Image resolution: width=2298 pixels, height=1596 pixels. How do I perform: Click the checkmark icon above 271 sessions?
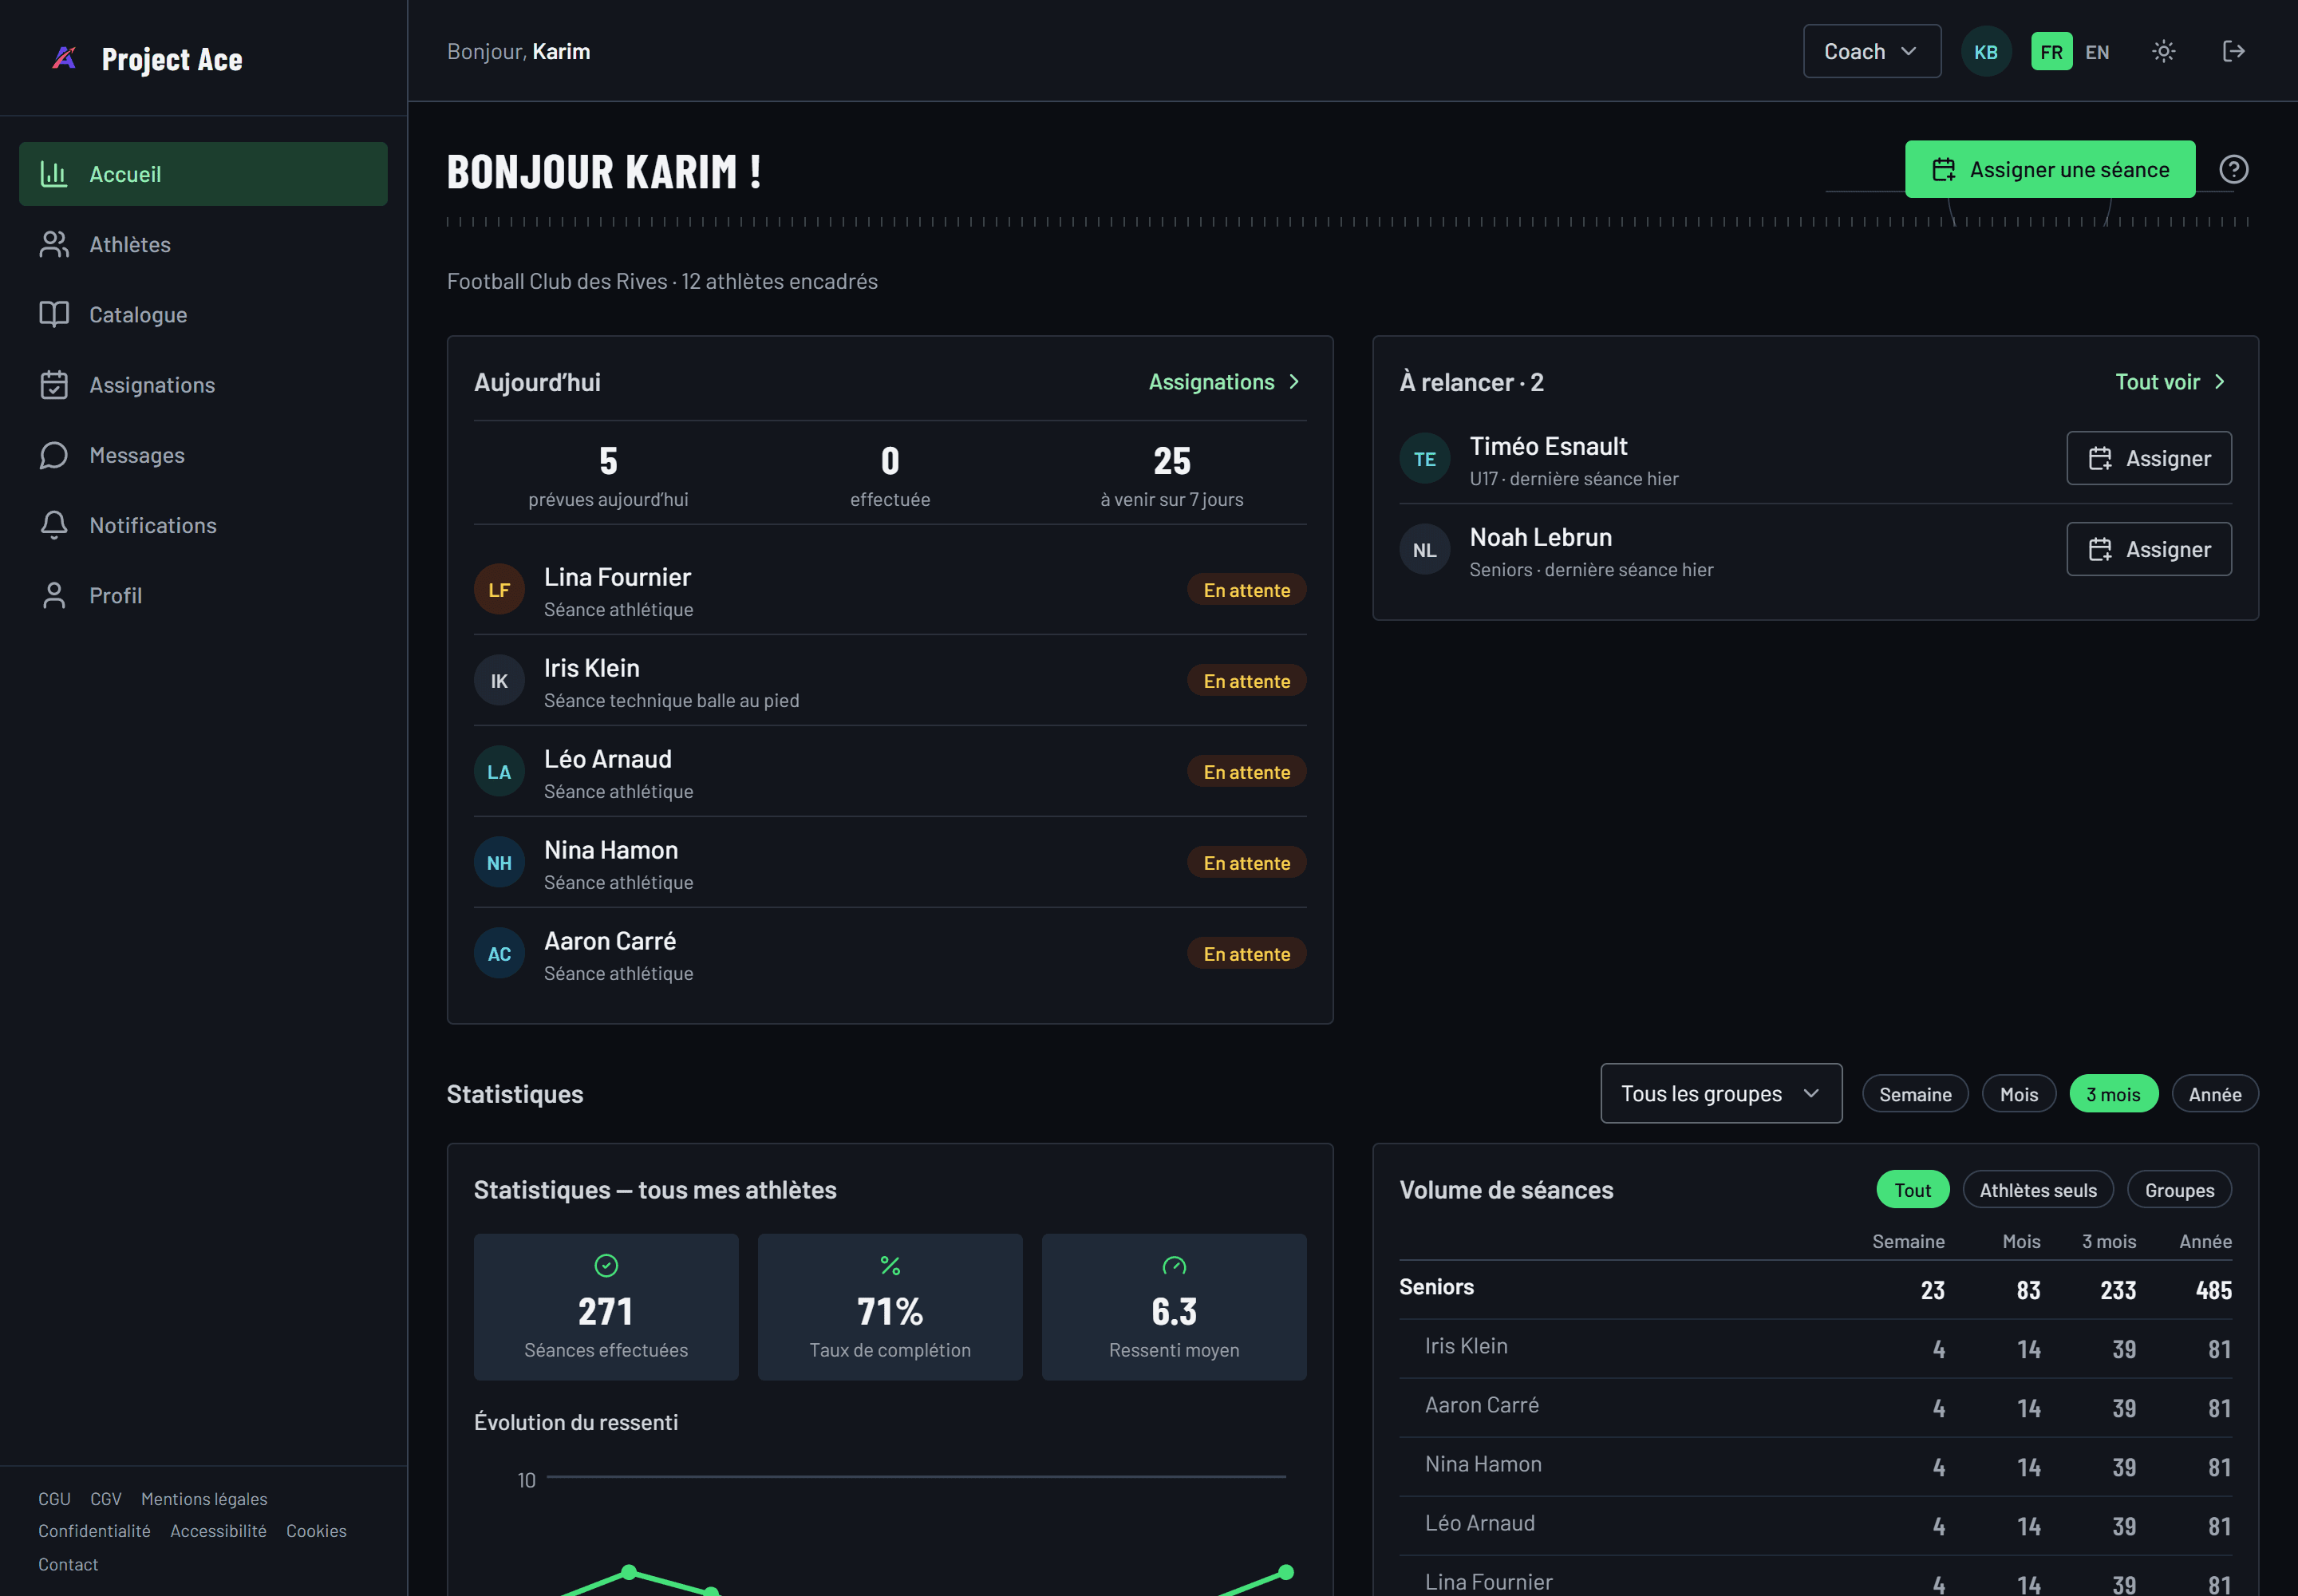(x=606, y=1265)
